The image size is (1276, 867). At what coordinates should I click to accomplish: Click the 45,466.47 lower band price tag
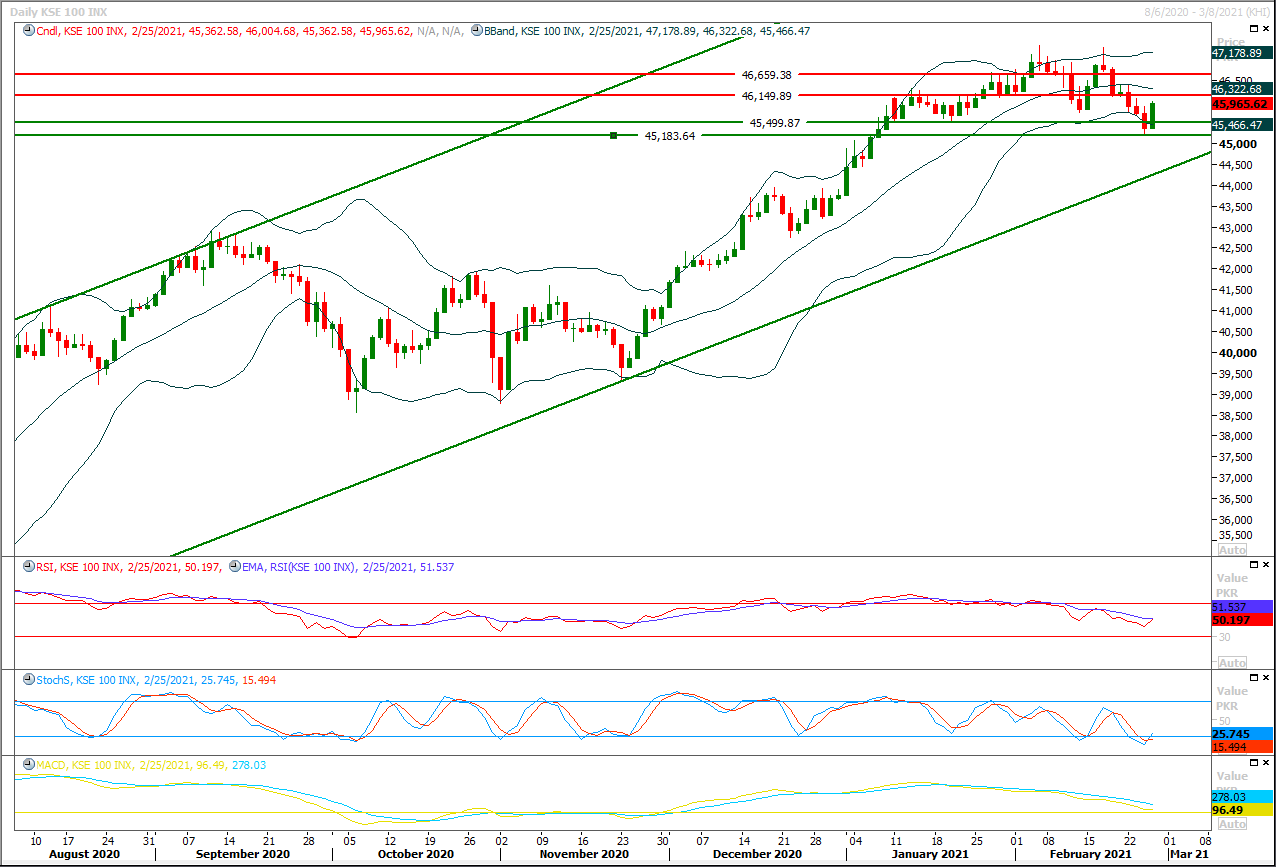tap(1240, 125)
